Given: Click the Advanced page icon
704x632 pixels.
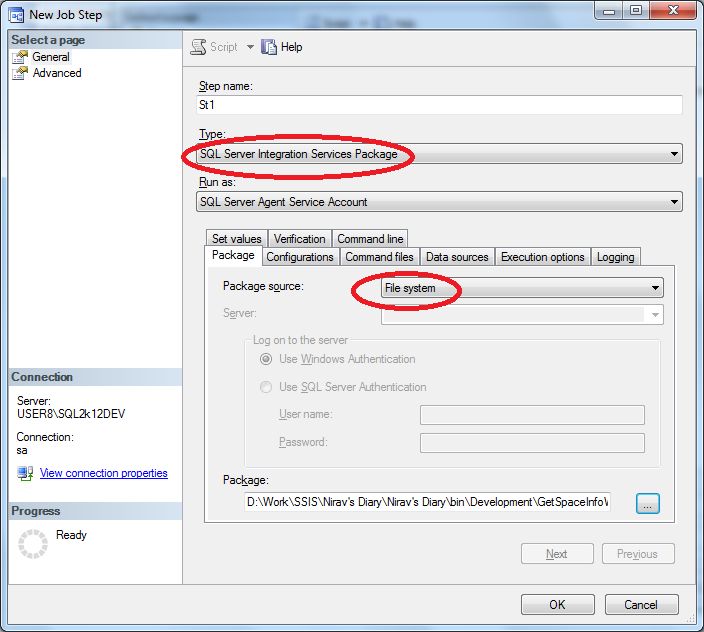Looking at the screenshot, I should point(20,73).
